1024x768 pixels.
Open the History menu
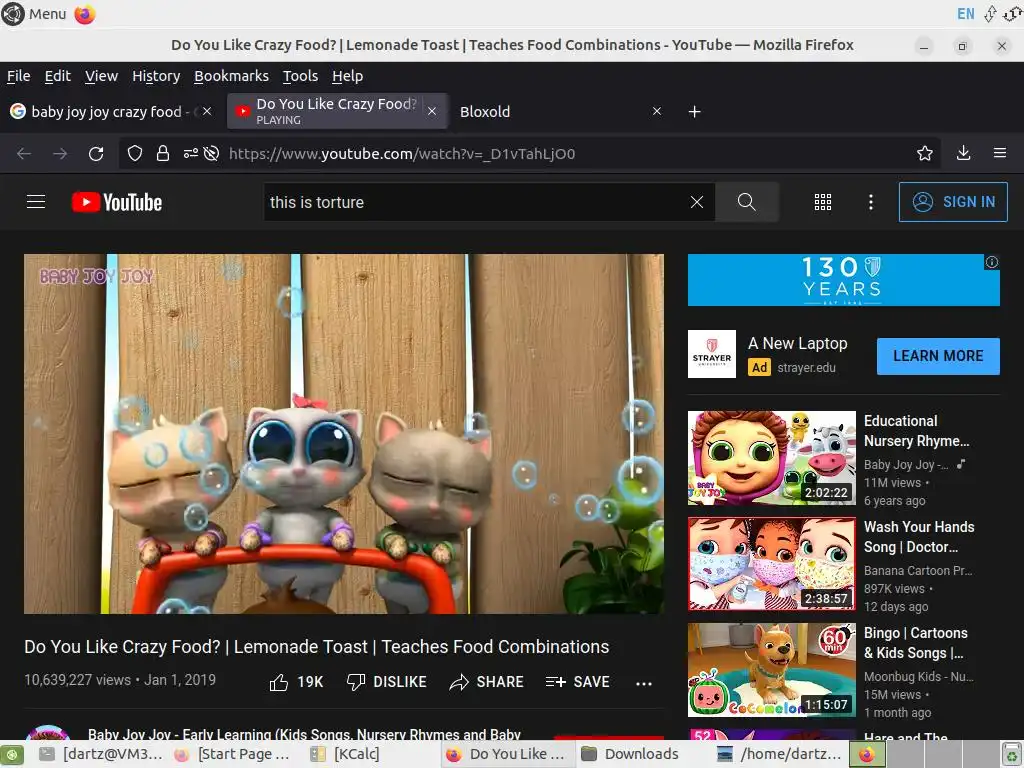click(x=156, y=76)
